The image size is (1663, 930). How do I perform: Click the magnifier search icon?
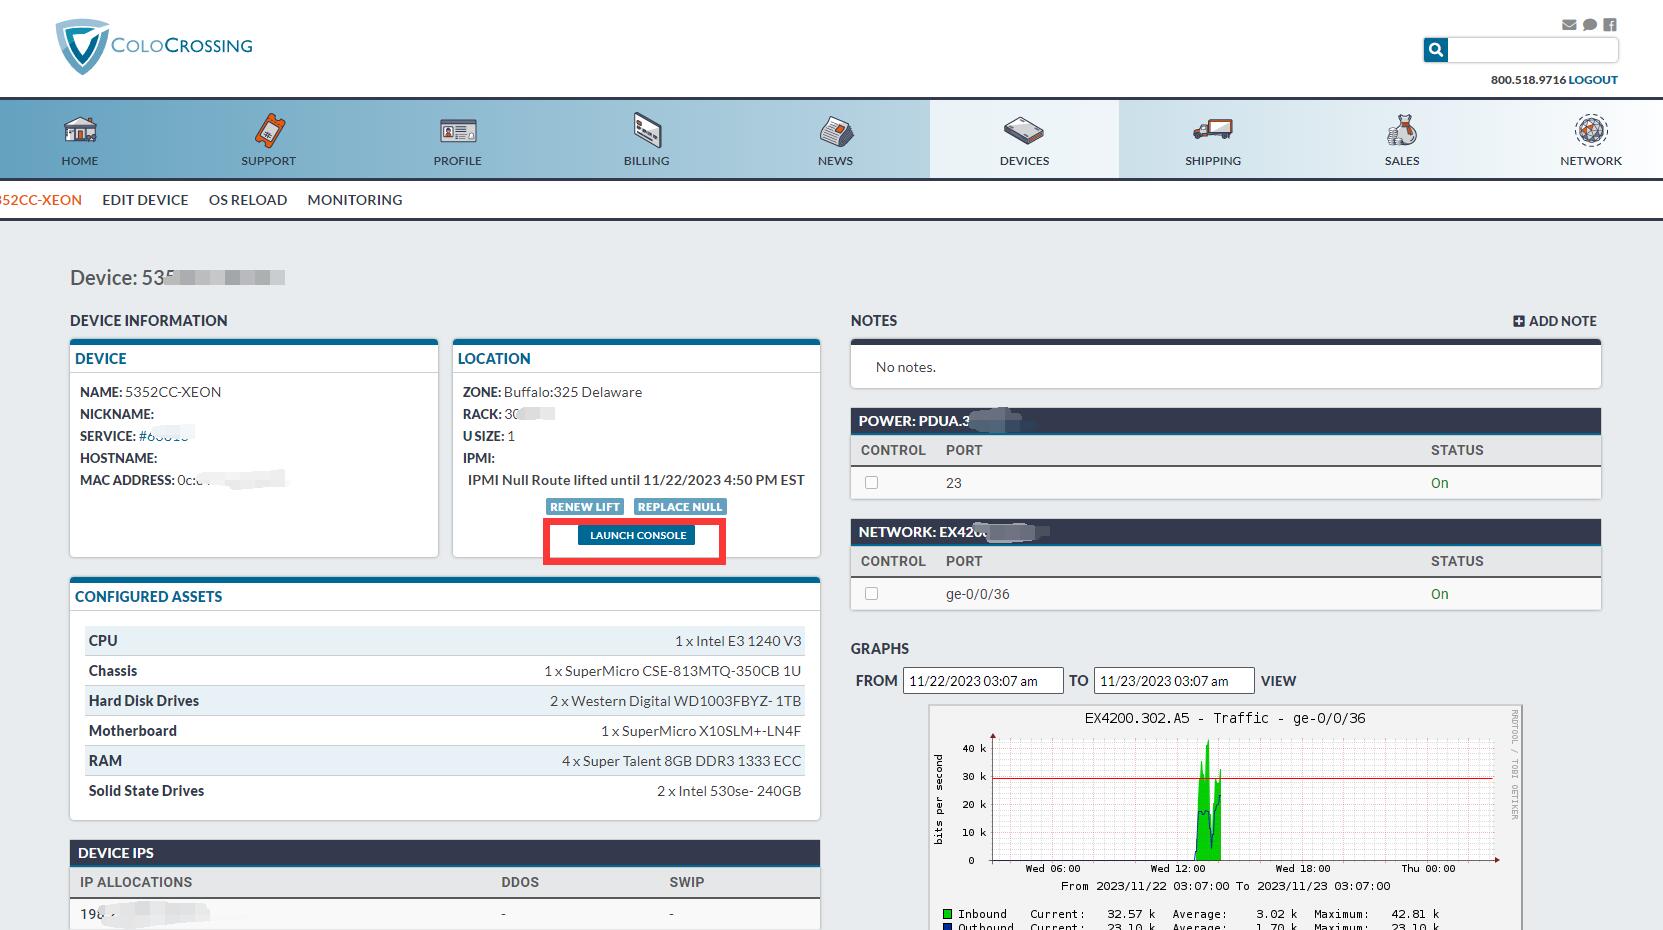click(x=1436, y=50)
